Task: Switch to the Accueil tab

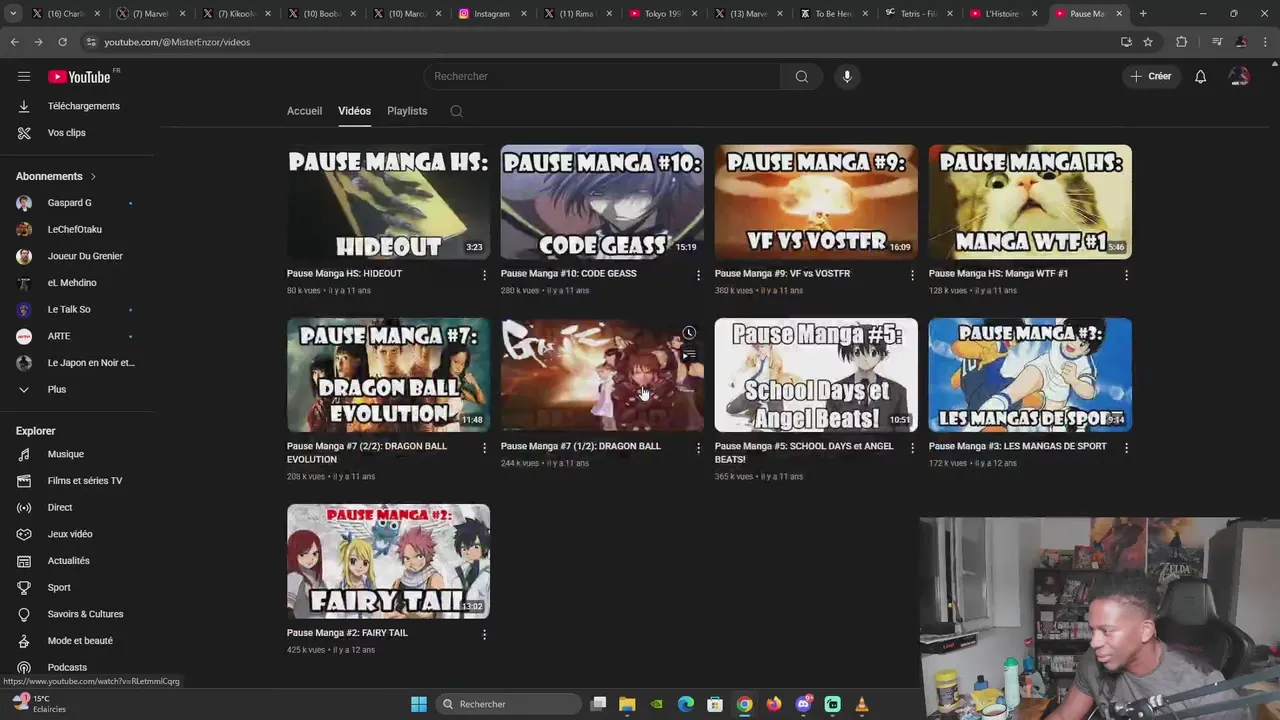Action: click(x=304, y=111)
